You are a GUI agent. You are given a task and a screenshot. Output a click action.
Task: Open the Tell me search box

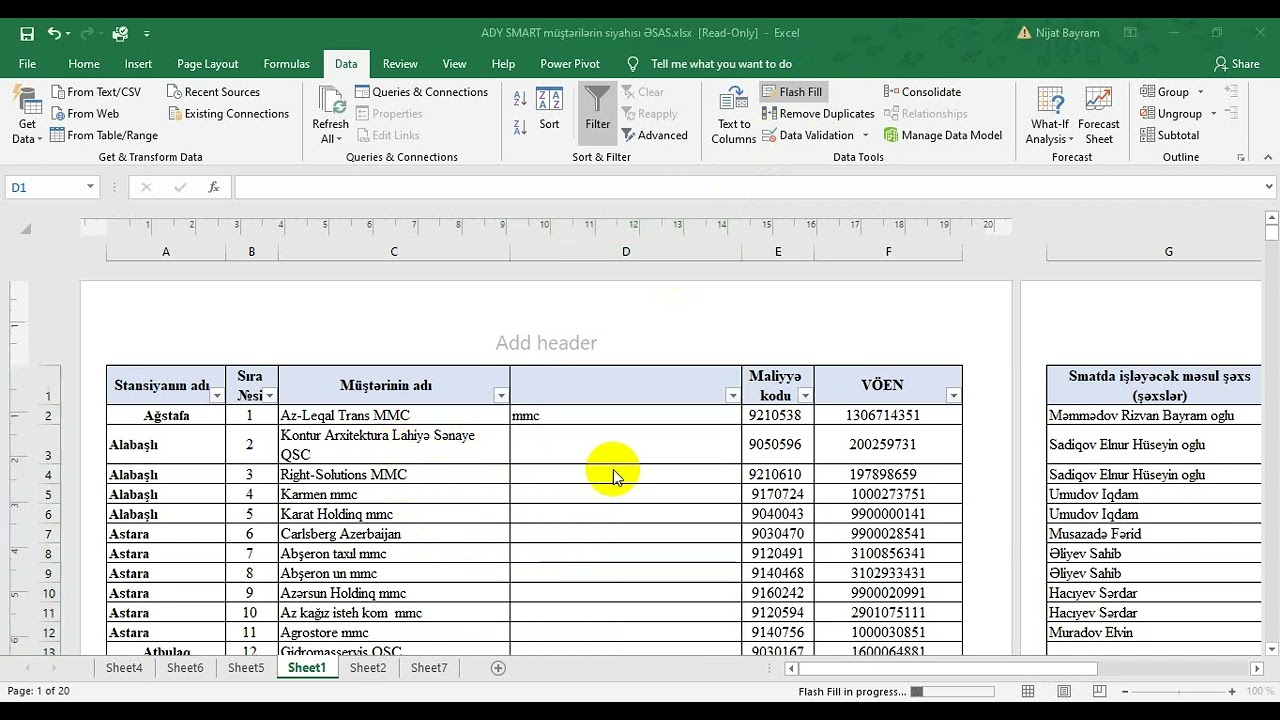pyautogui.click(x=720, y=64)
